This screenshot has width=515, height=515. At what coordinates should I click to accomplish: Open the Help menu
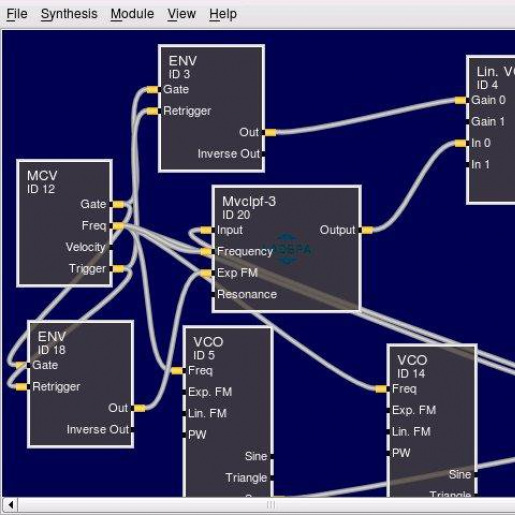pos(223,14)
